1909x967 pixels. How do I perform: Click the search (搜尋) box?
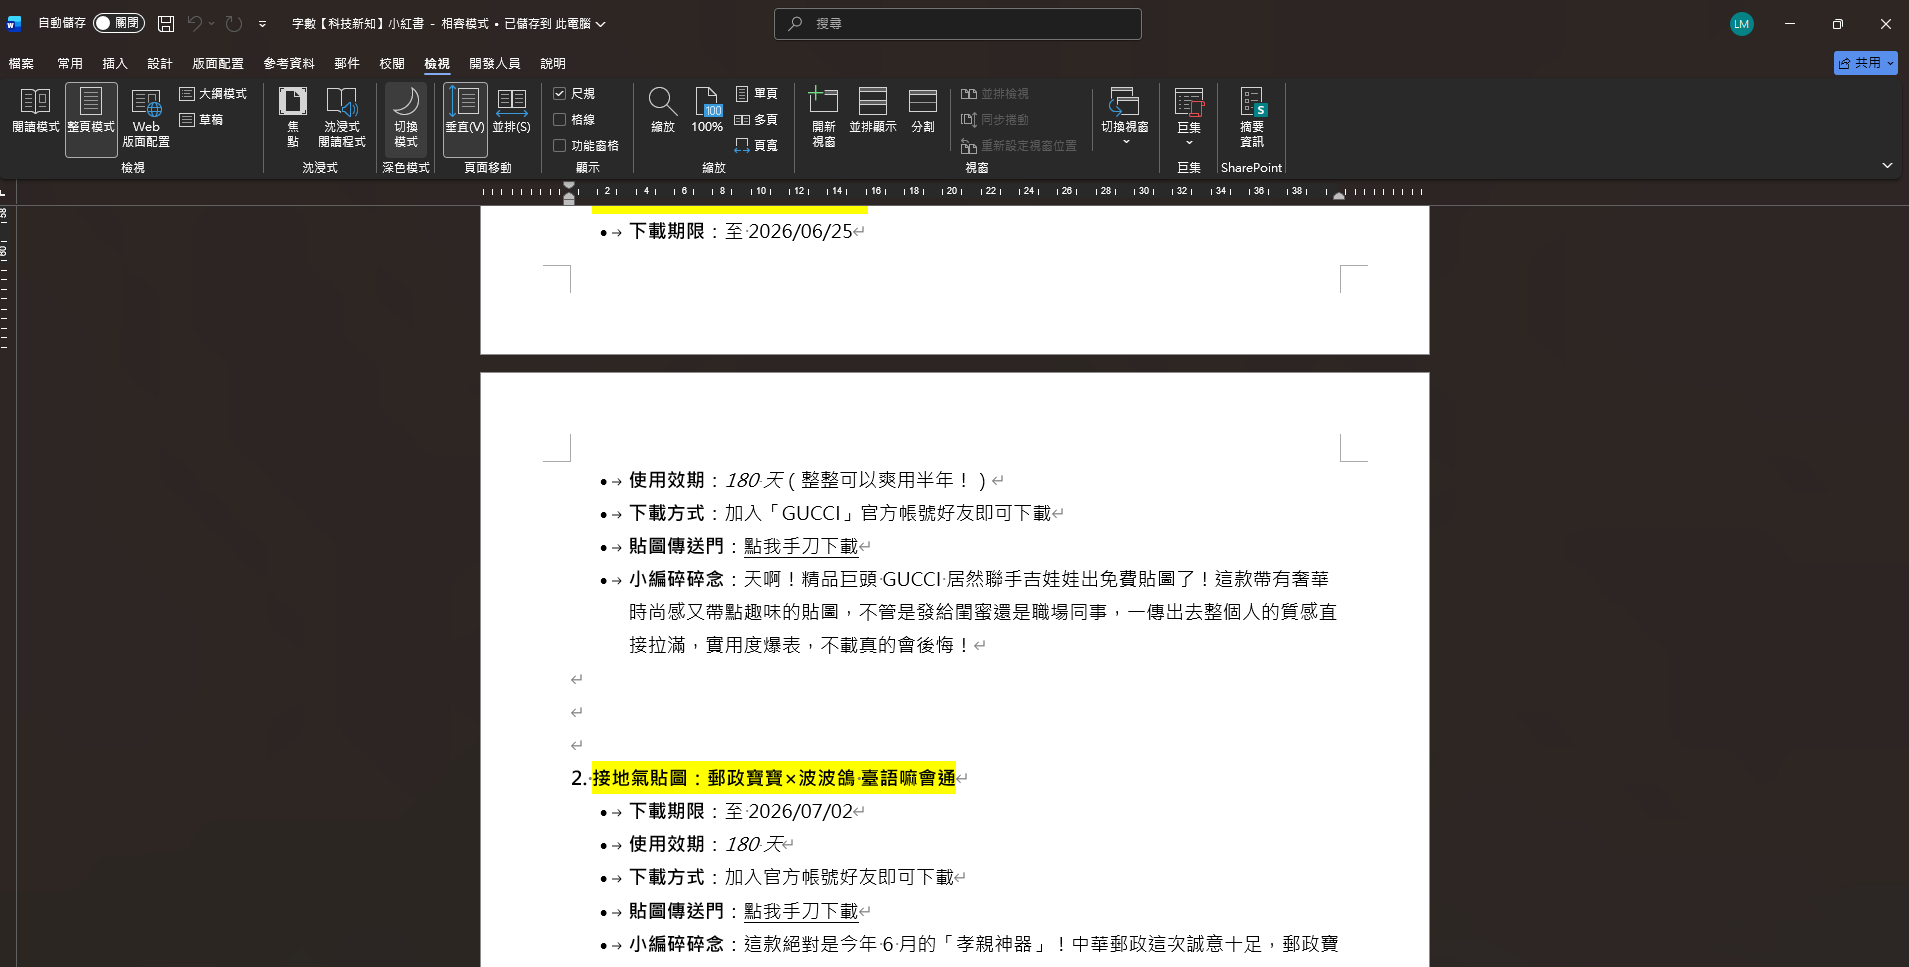point(957,24)
